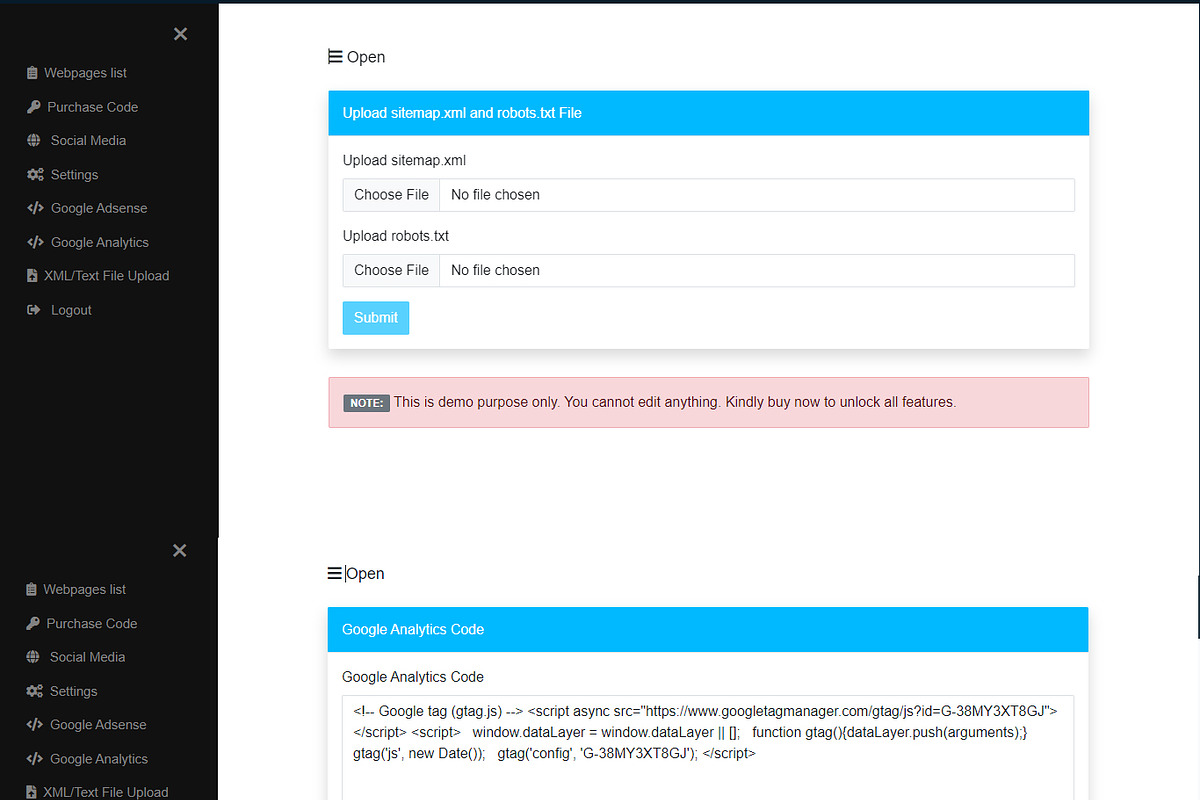The height and width of the screenshot is (800, 1200).
Task: Click Choose File for sitemap.xml upload
Action: pyautogui.click(x=391, y=195)
